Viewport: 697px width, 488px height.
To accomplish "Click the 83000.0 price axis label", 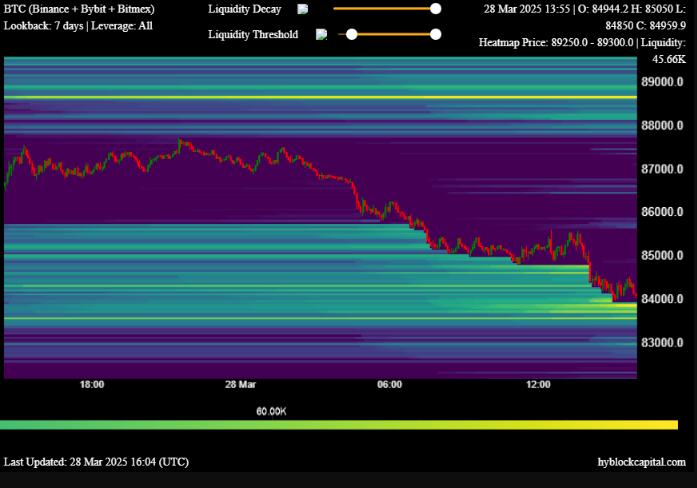I will coord(663,342).
